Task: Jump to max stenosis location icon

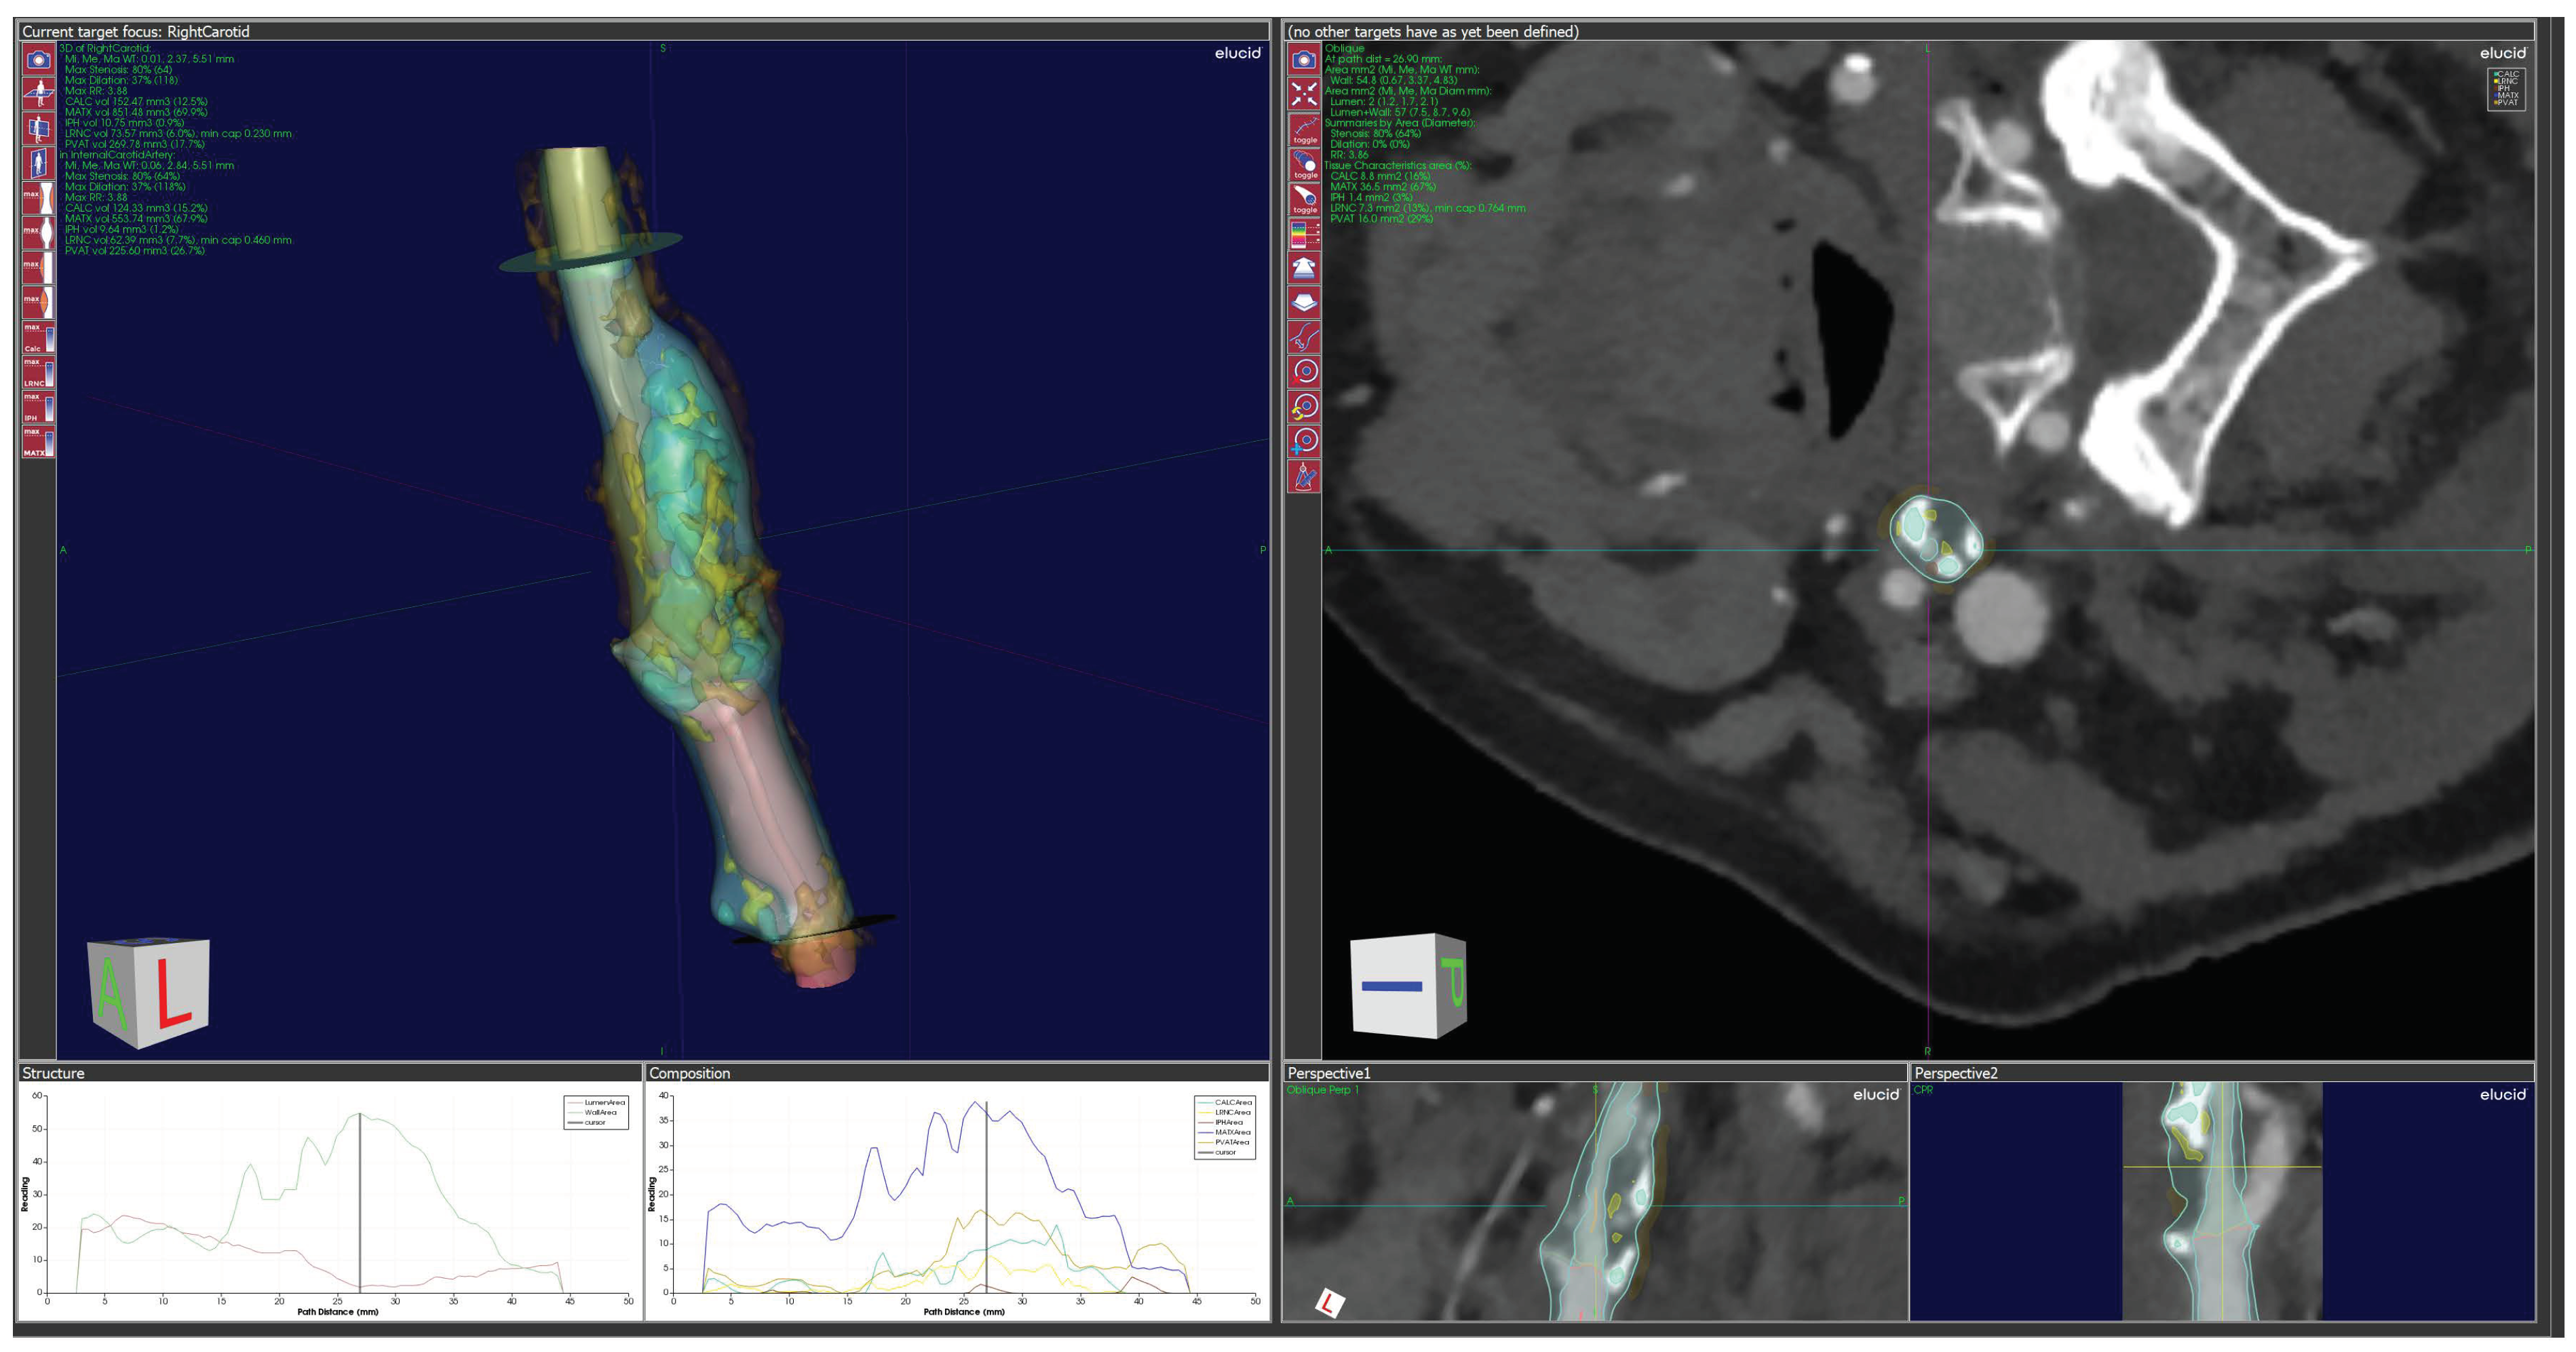Action: (38, 197)
